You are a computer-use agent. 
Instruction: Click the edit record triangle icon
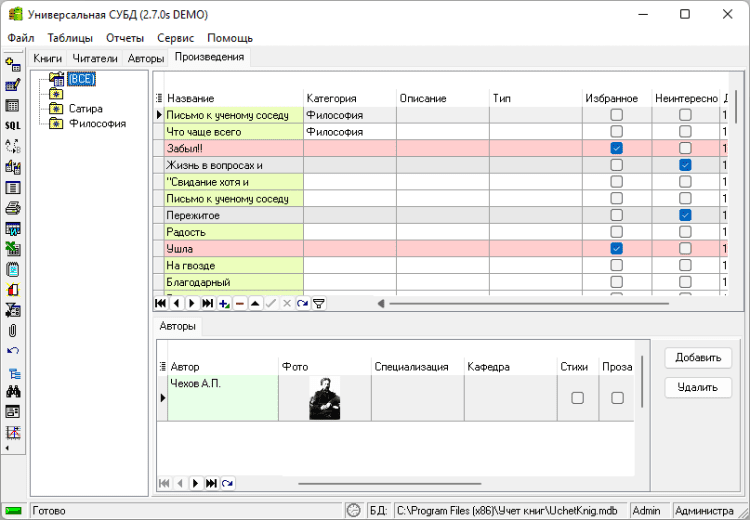click(x=255, y=303)
